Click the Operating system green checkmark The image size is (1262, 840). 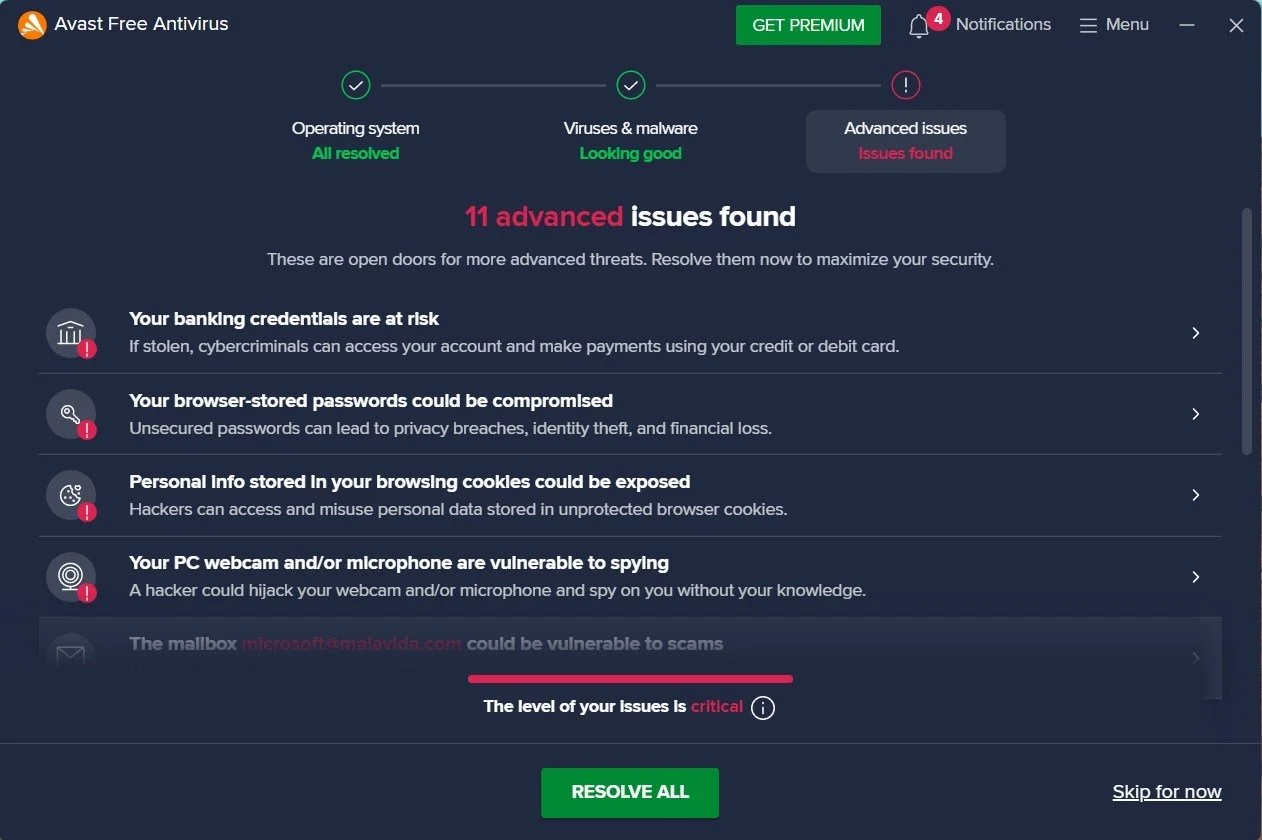point(356,85)
